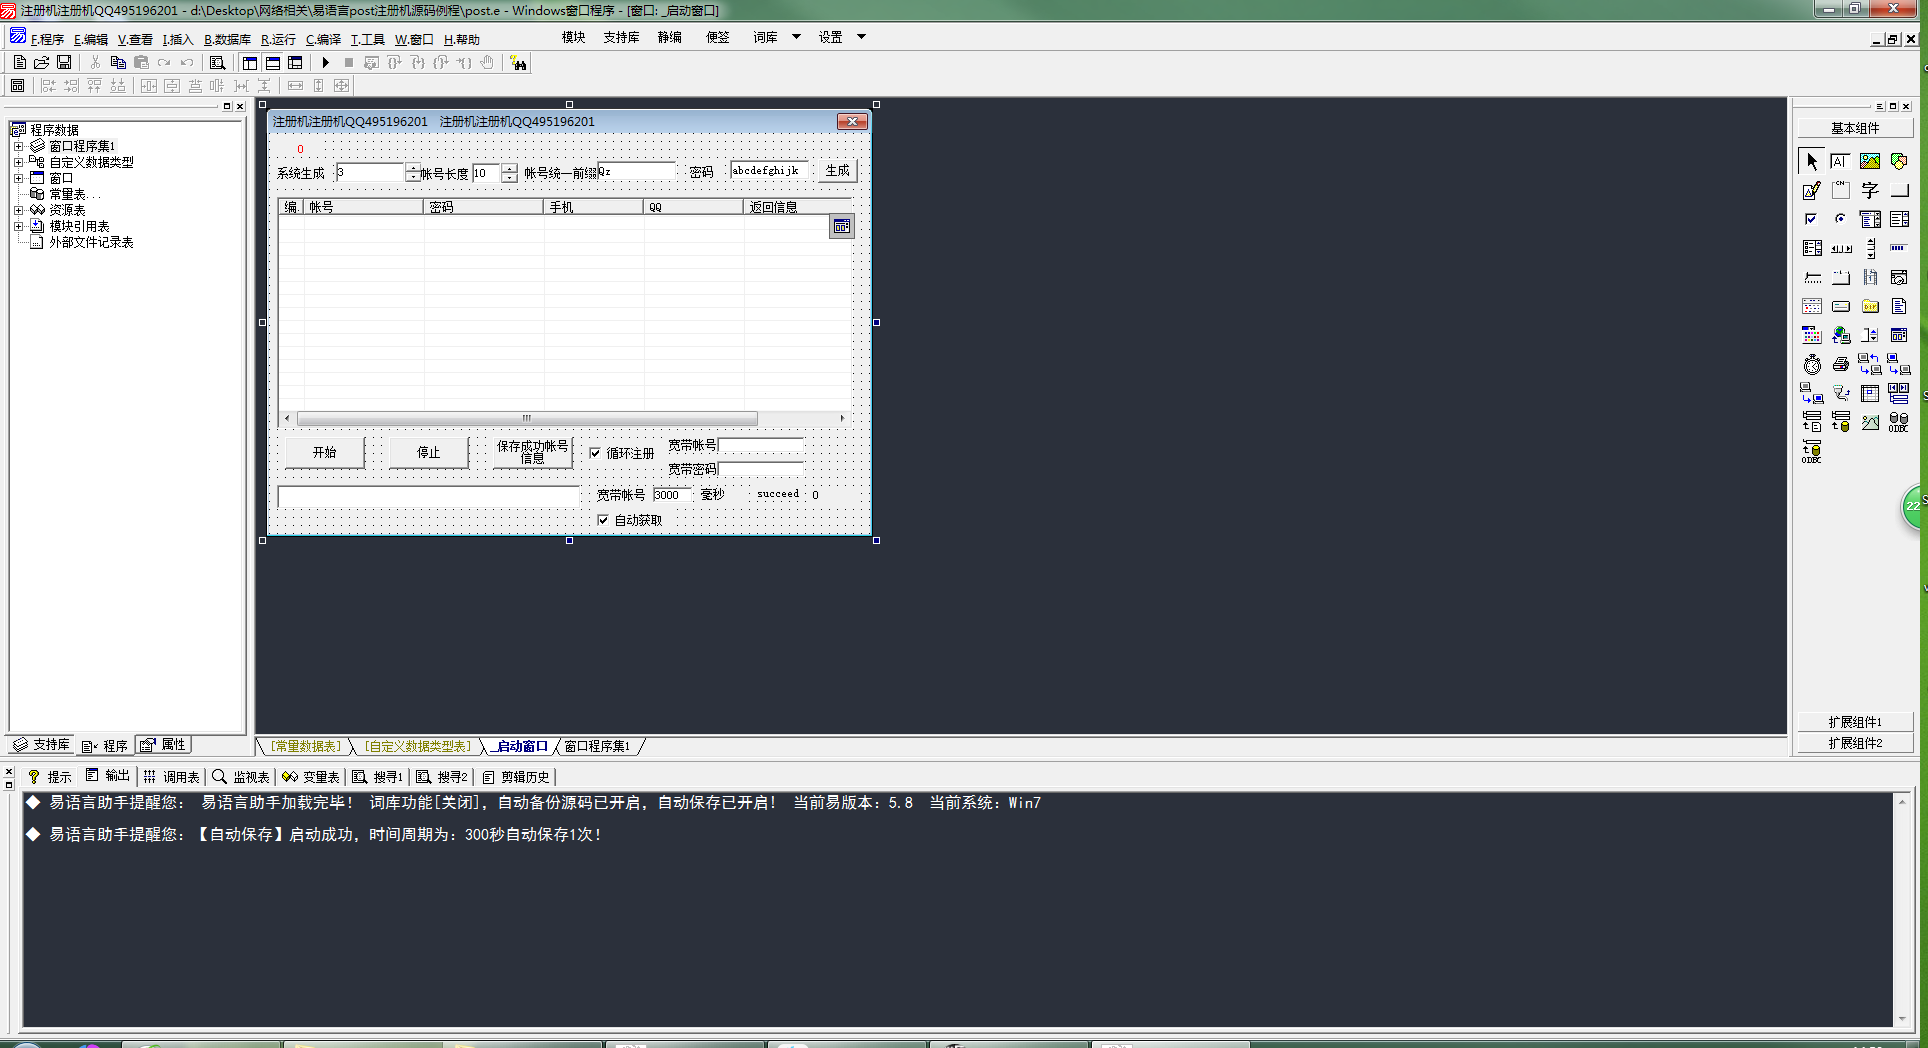The width and height of the screenshot is (1928, 1048).
Task: Select the printer component icon
Action: click(1841, 365)
